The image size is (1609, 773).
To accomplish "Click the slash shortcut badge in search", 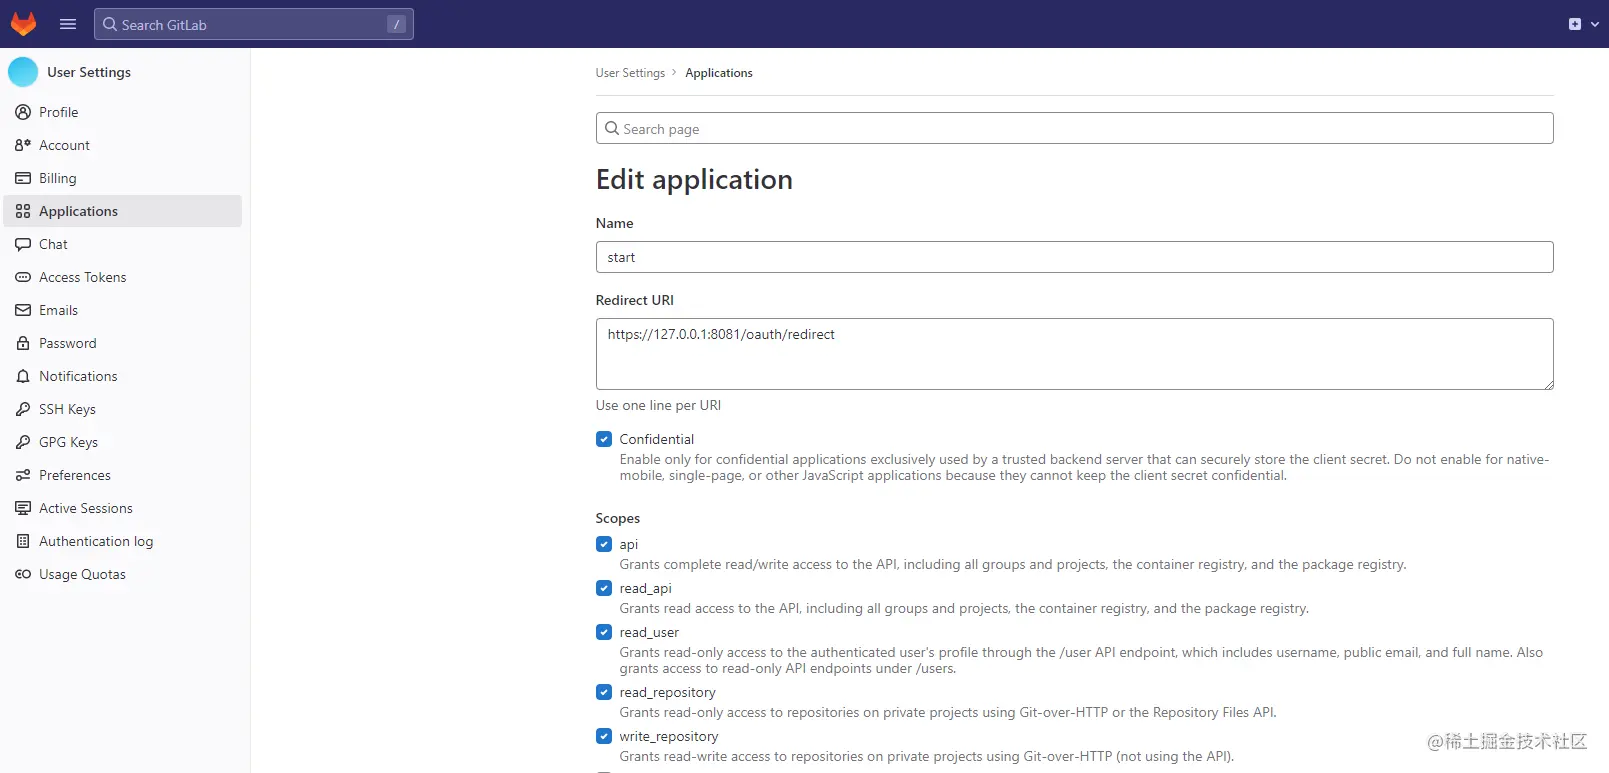I will click(x=396, y=24).
